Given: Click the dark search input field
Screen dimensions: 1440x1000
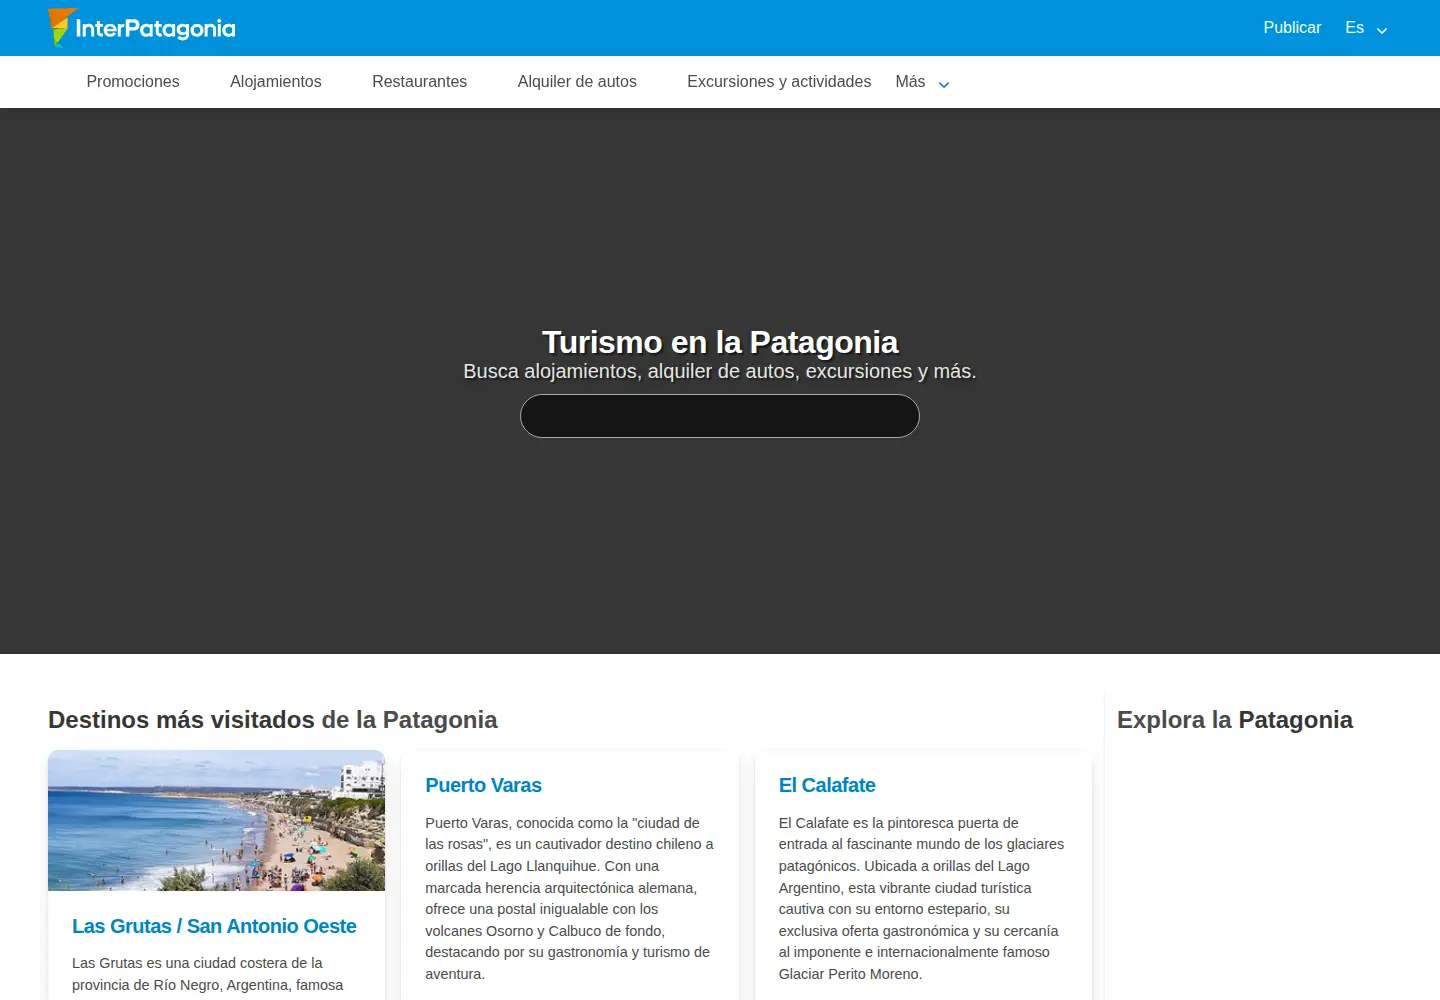Looking at the screenshot, I should [720, 416].
